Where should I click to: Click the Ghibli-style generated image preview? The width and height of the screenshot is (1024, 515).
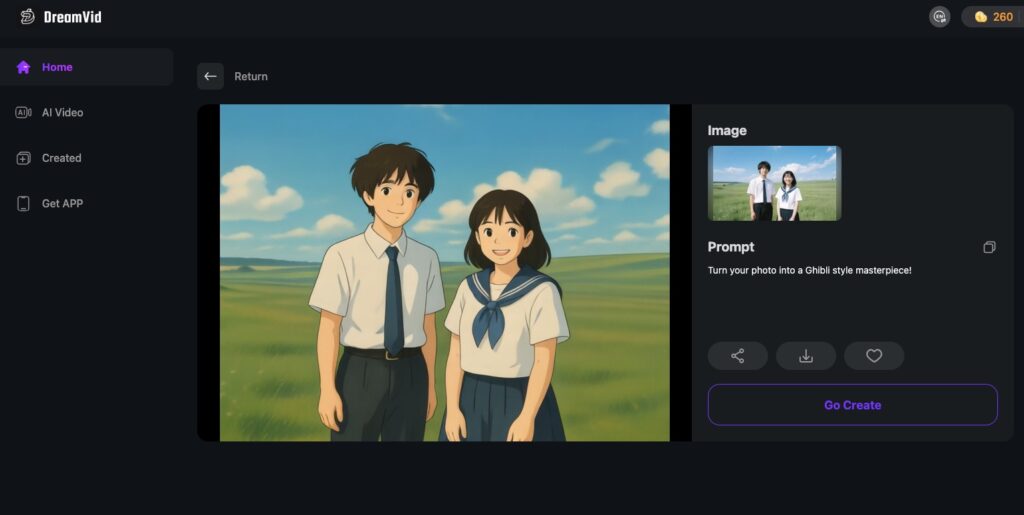click(445, 273)
